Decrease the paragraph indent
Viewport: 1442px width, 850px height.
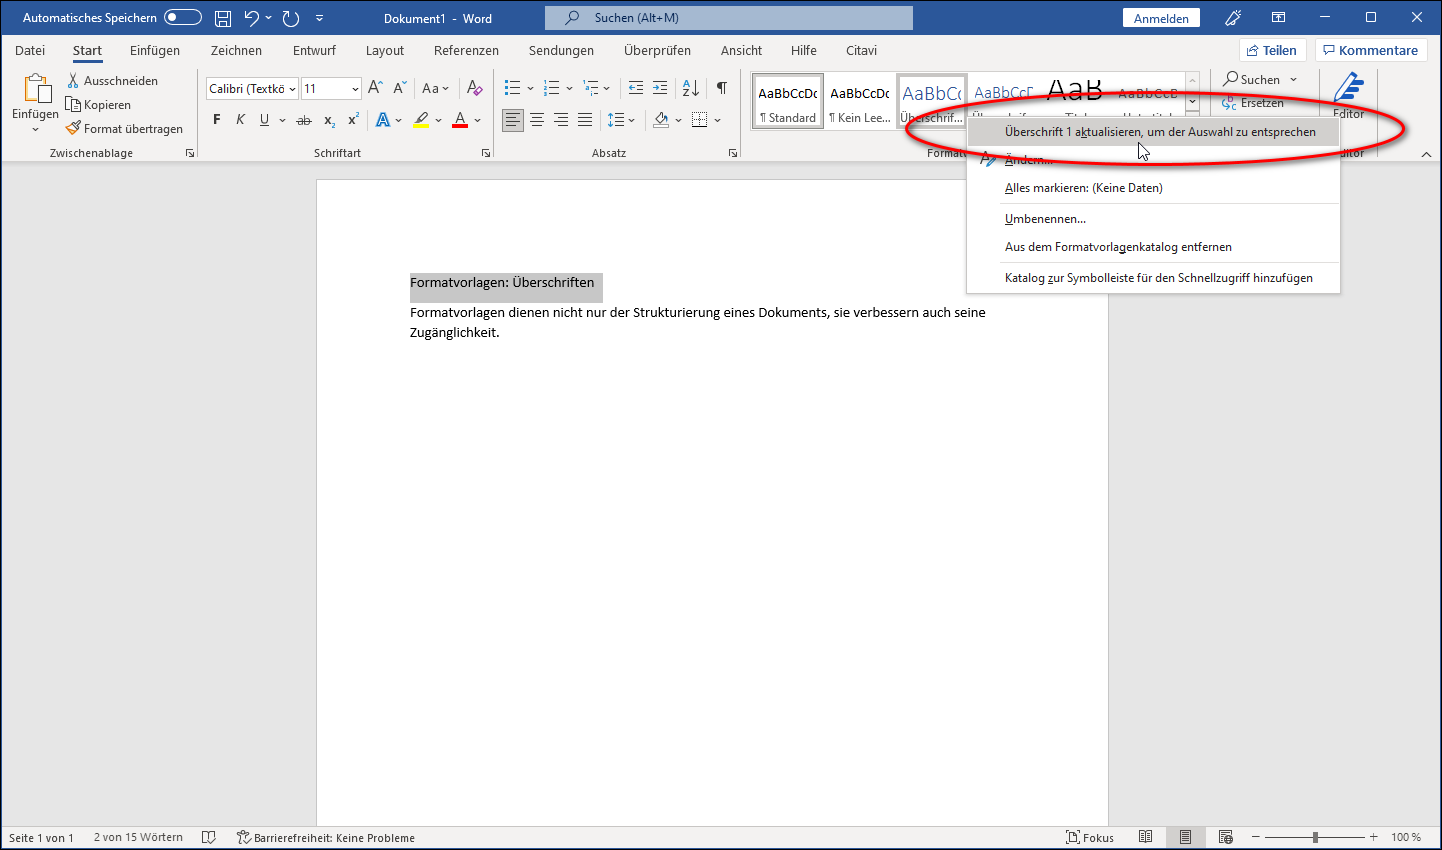pyautogui.click(x=636, y=89)
